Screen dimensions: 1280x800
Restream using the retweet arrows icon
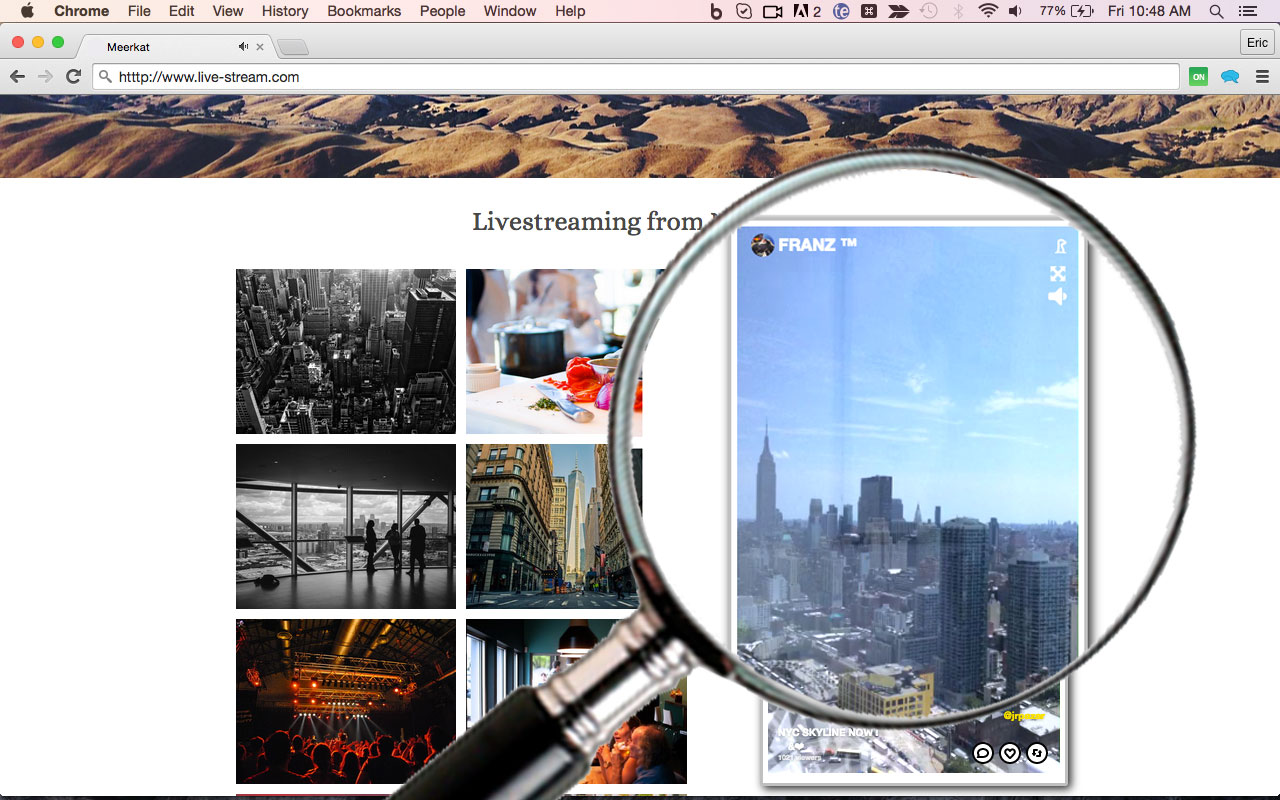(x=1037, y=753)
